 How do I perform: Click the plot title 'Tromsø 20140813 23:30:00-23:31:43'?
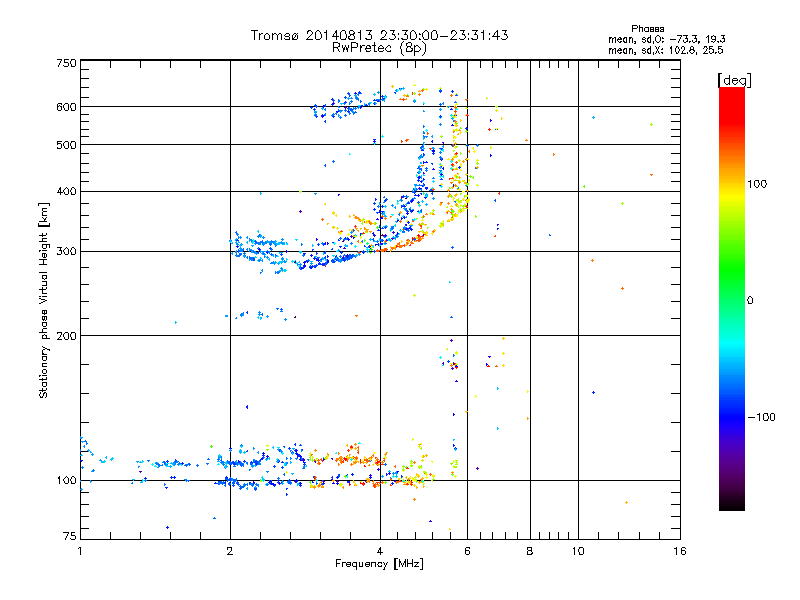379,35
